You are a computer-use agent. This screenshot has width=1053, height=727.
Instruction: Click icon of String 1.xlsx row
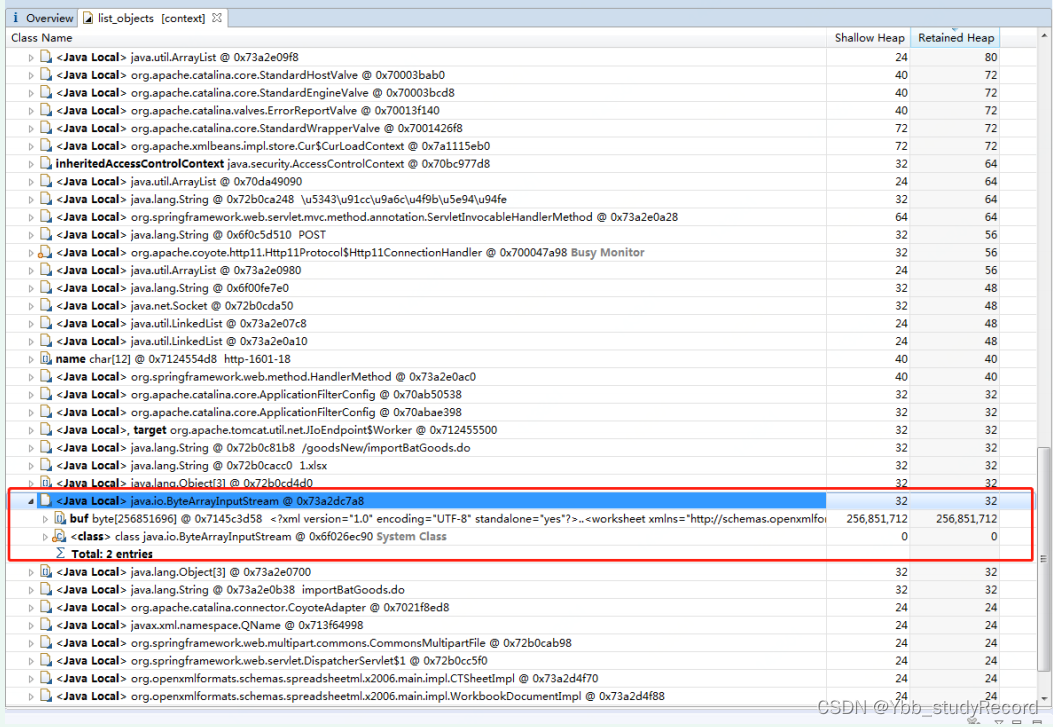point(46,465)
